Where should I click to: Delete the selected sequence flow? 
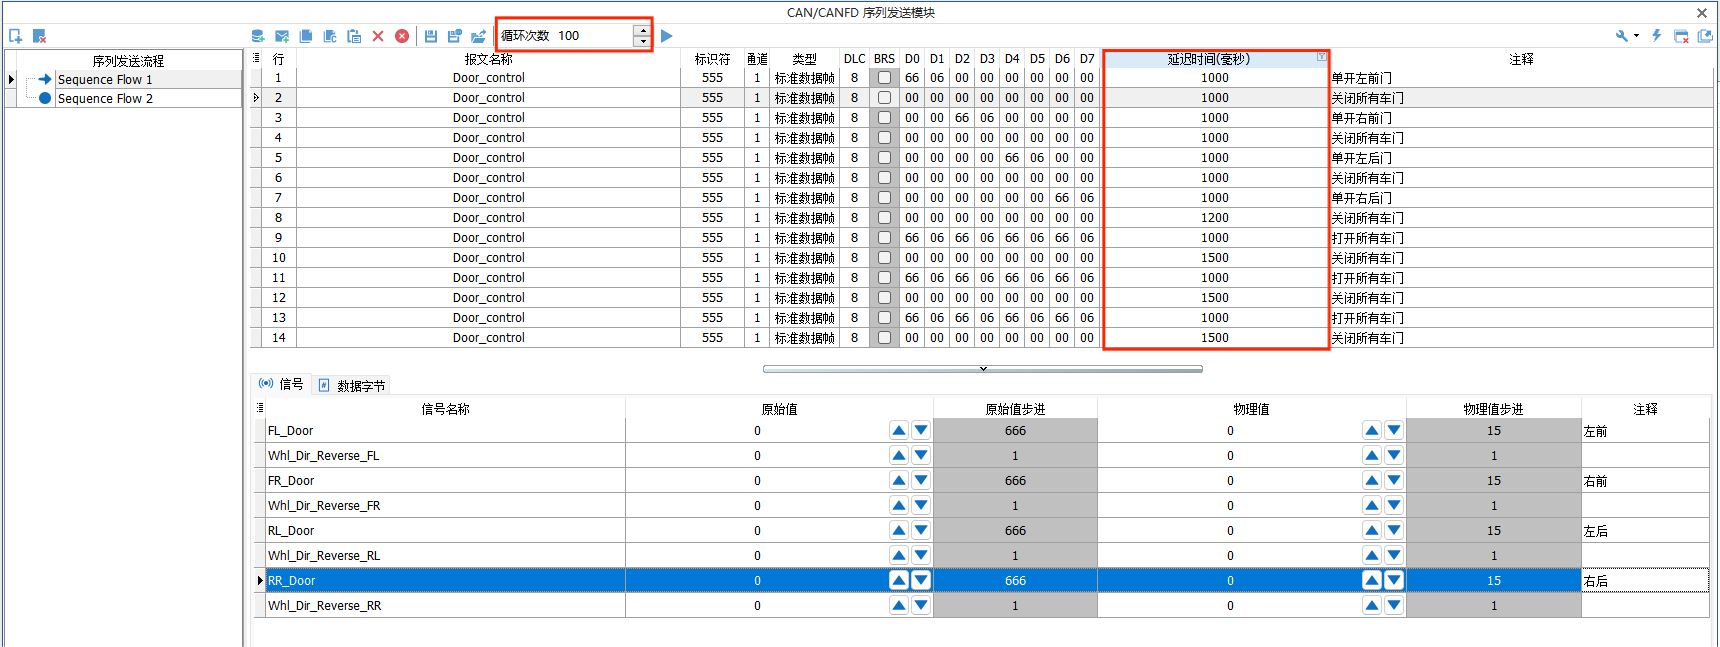point(40,36)
